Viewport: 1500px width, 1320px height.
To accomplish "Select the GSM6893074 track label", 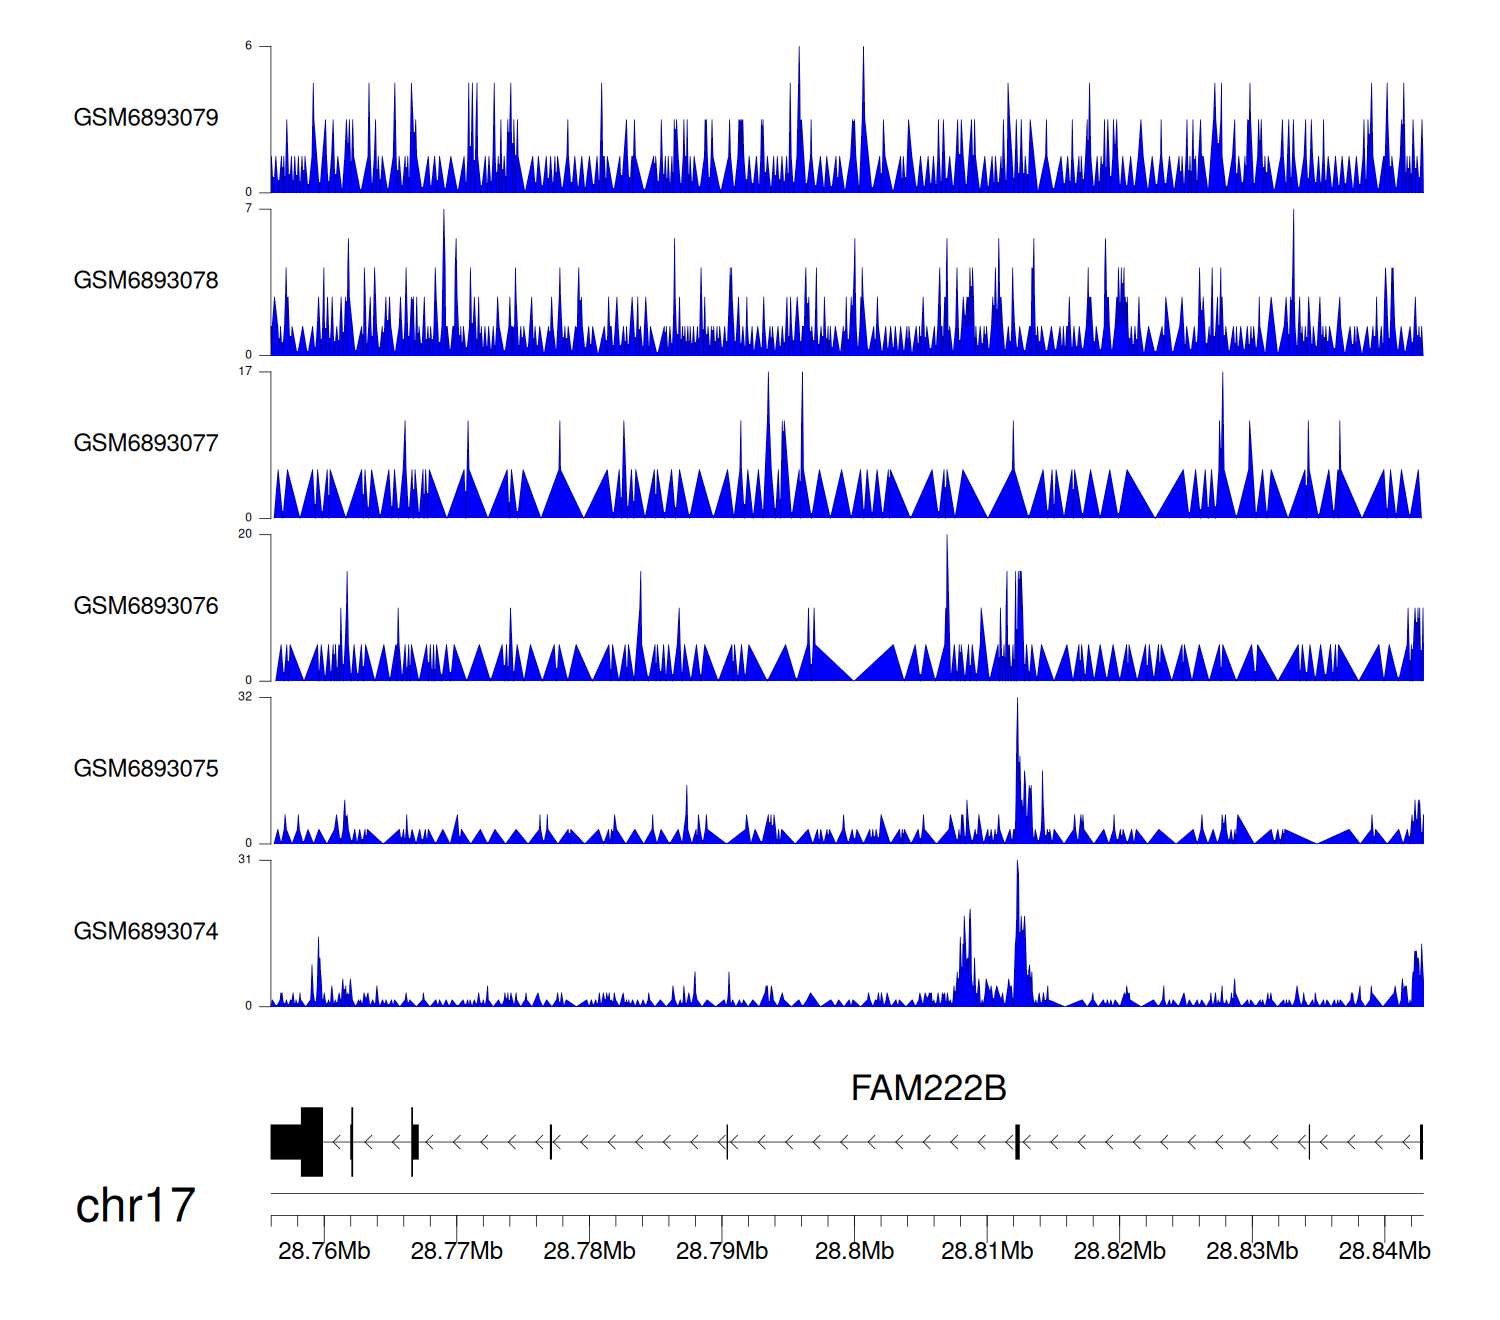I will point(146,932).
